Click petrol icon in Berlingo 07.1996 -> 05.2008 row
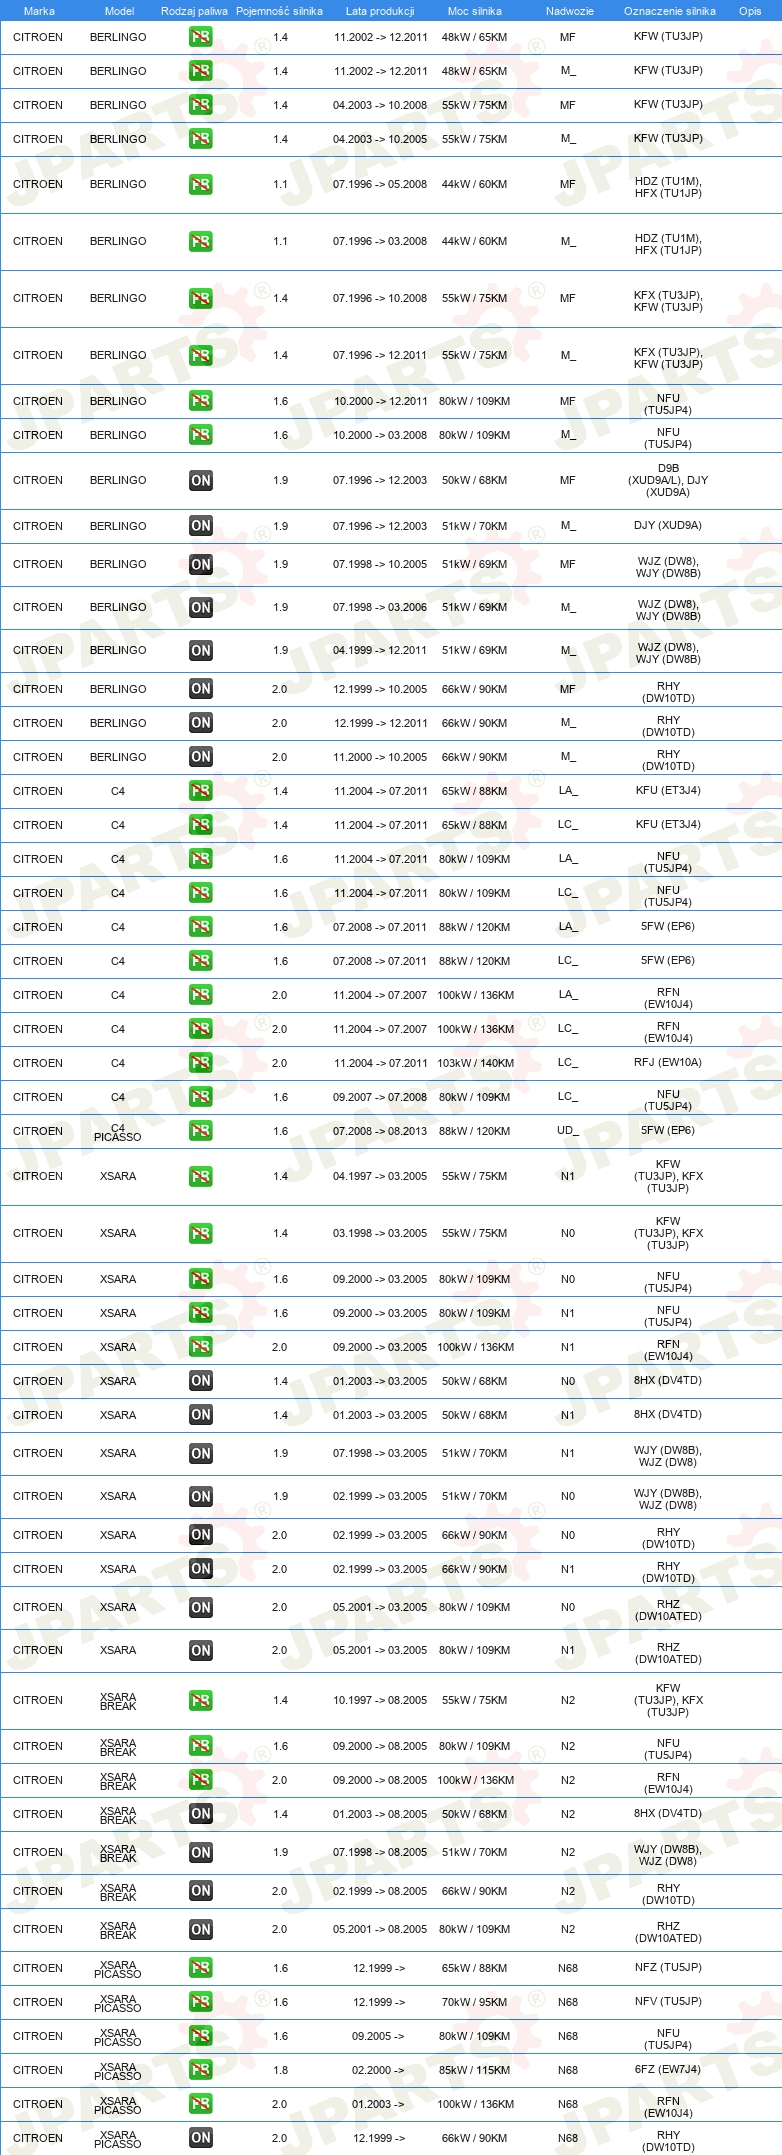This screenshot has height=2155, width=782. 201,185
